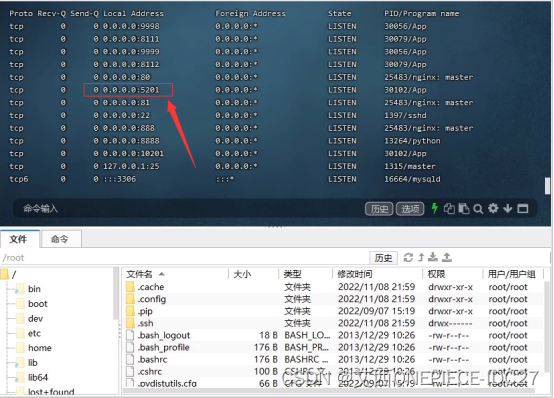The width and height of the screenshot is (554, 398).
Task: Sort files by the 类型 column header
Action: click(x=305, y=274)
